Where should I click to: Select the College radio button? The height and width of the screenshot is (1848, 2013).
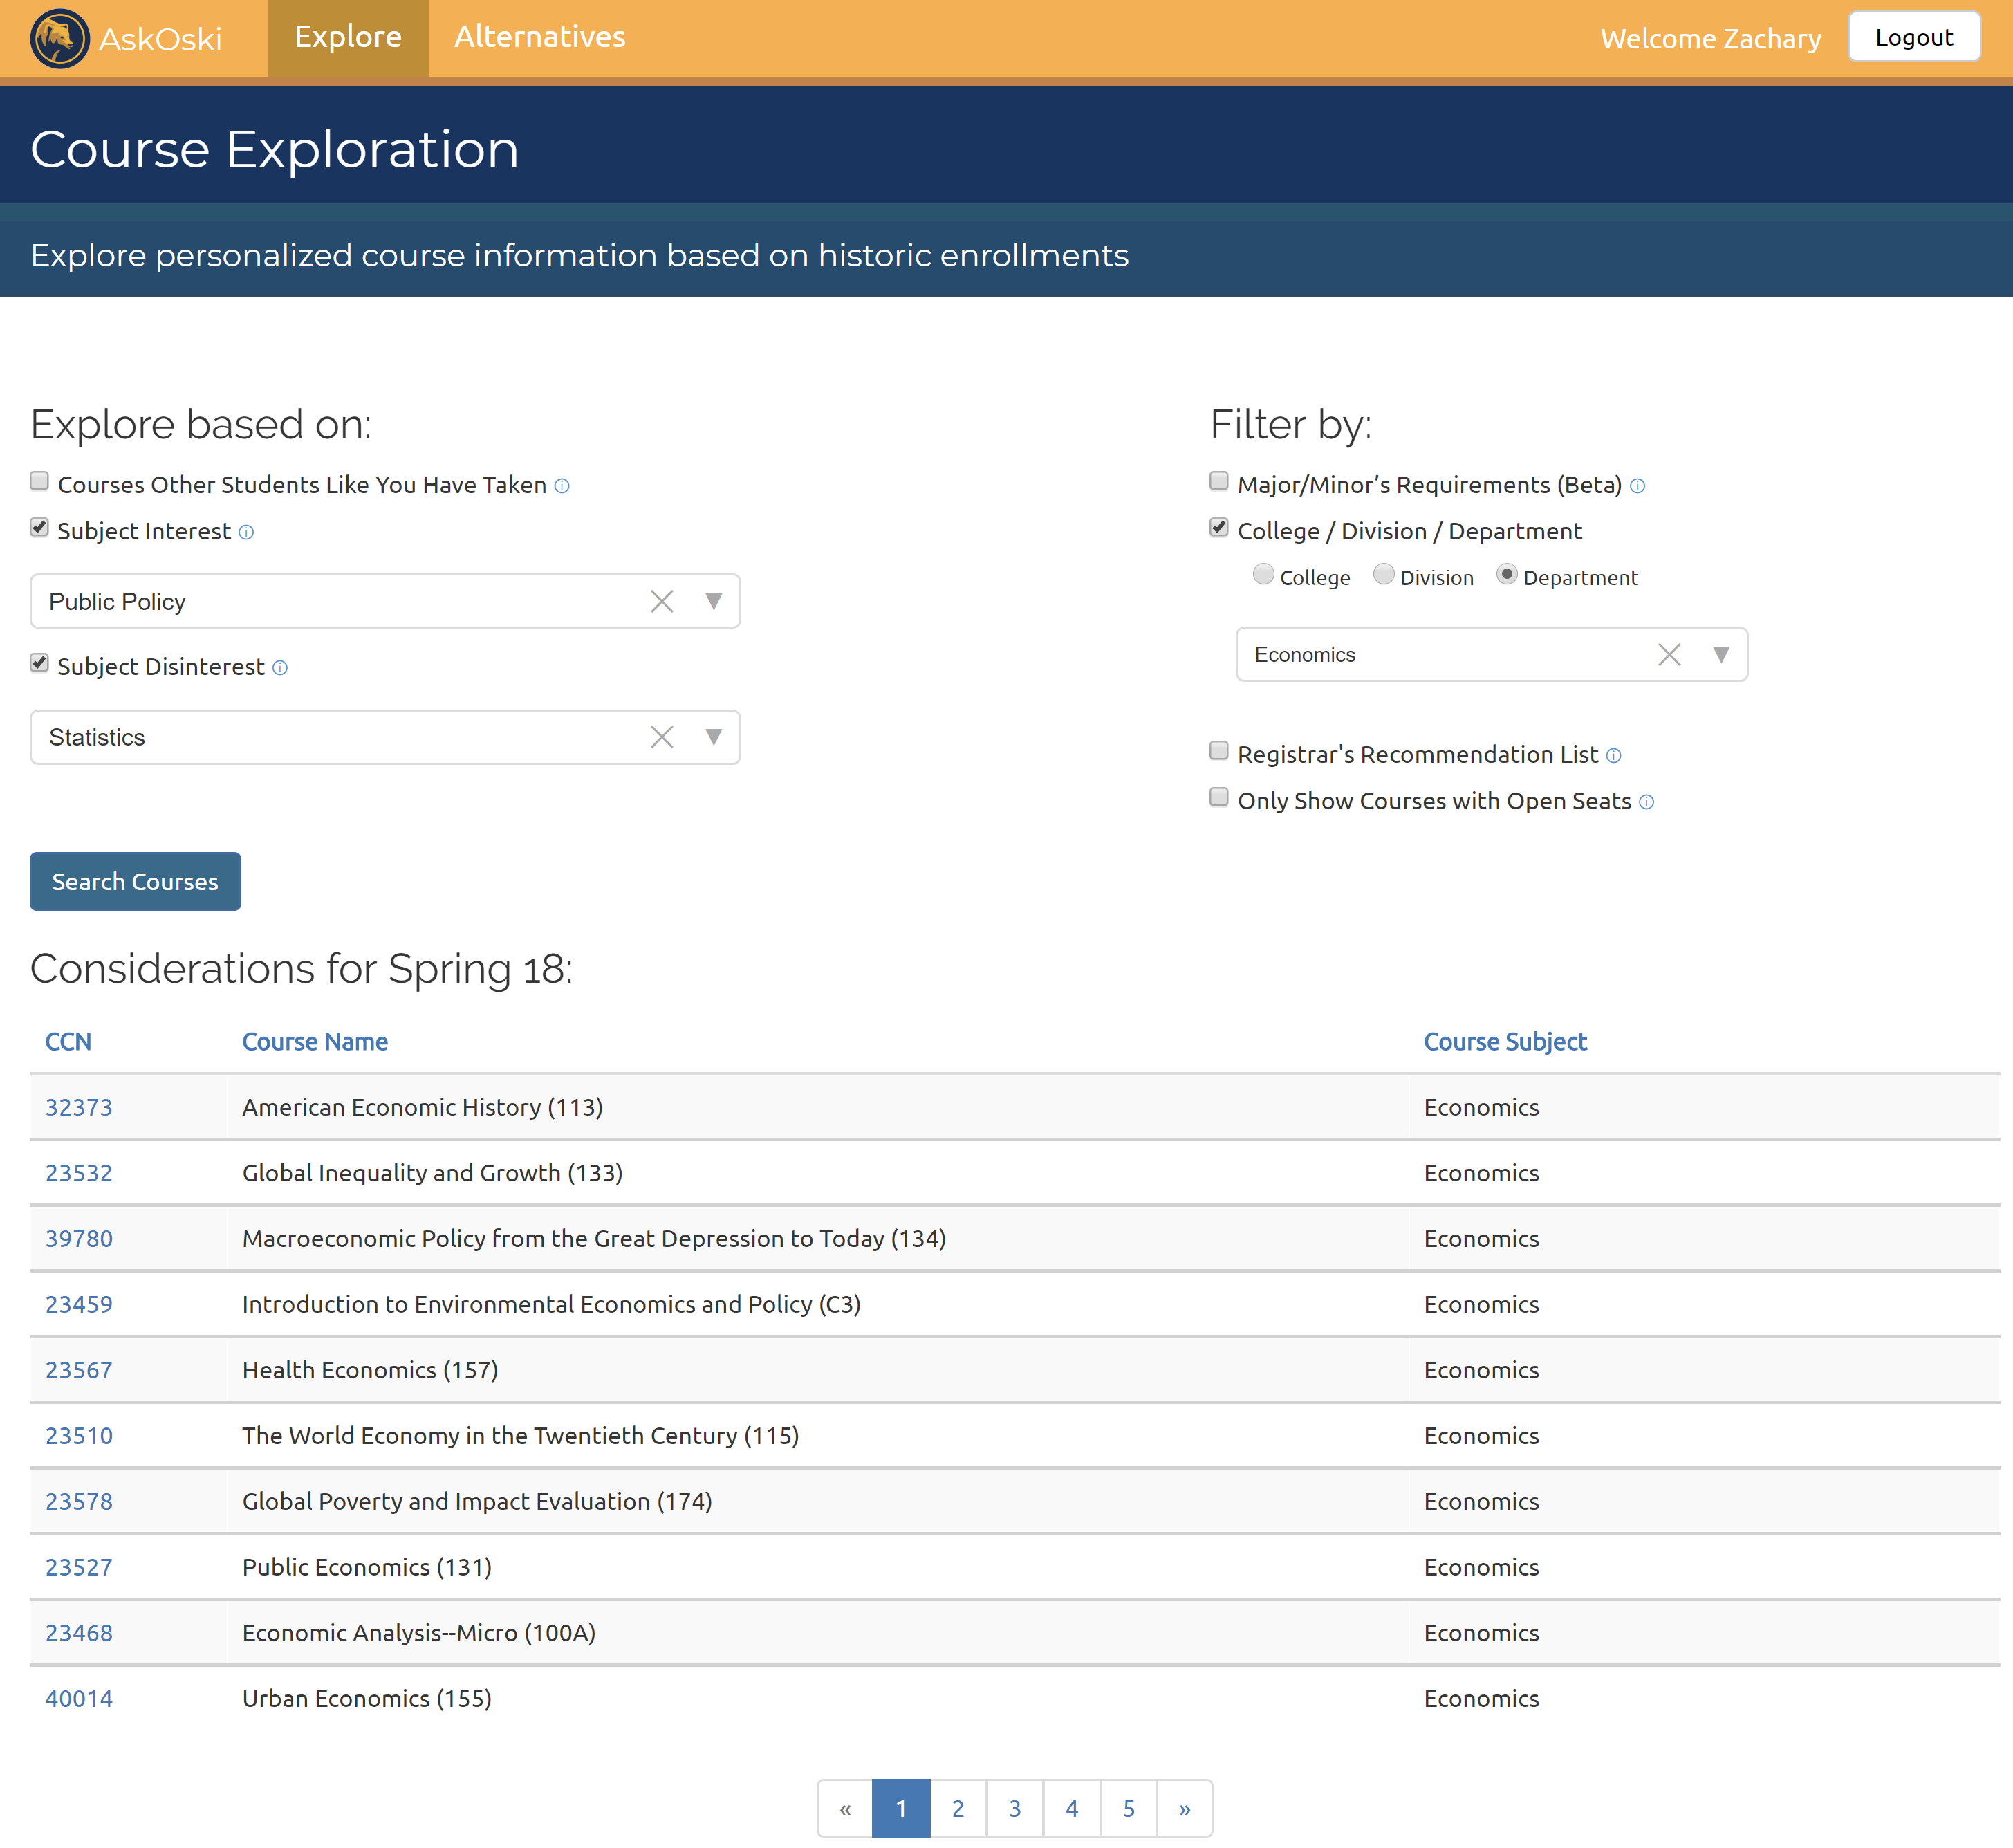tap(1263, 575)
